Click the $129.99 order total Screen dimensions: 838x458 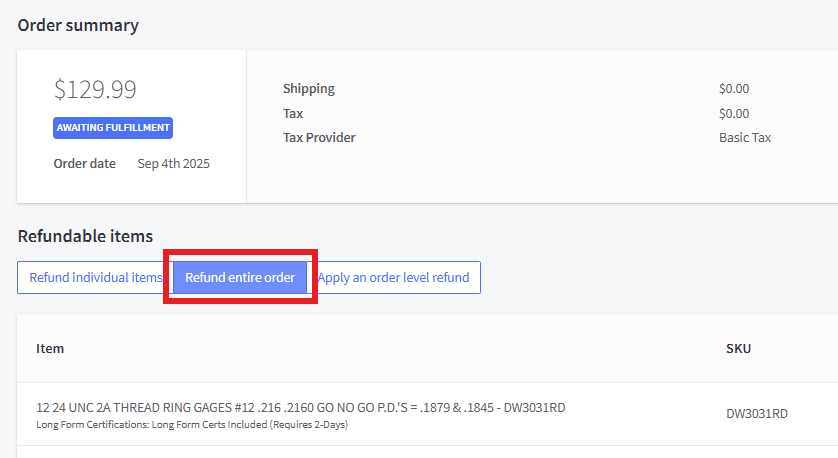tap(95, 89)
